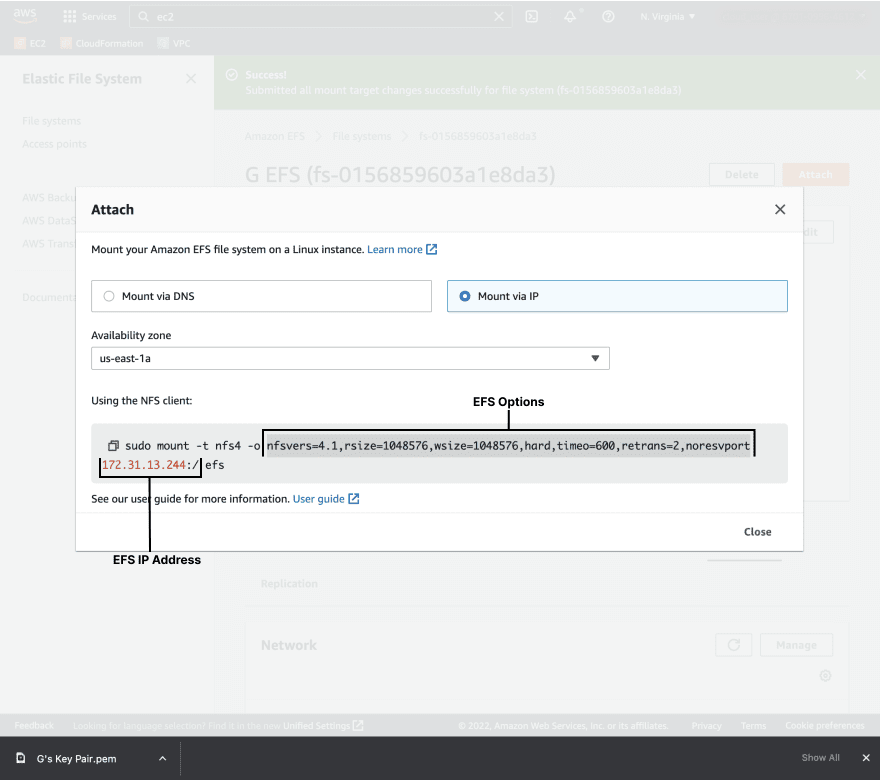
Task: Open the Terms footer link
Action: click(x=753, y=726)
